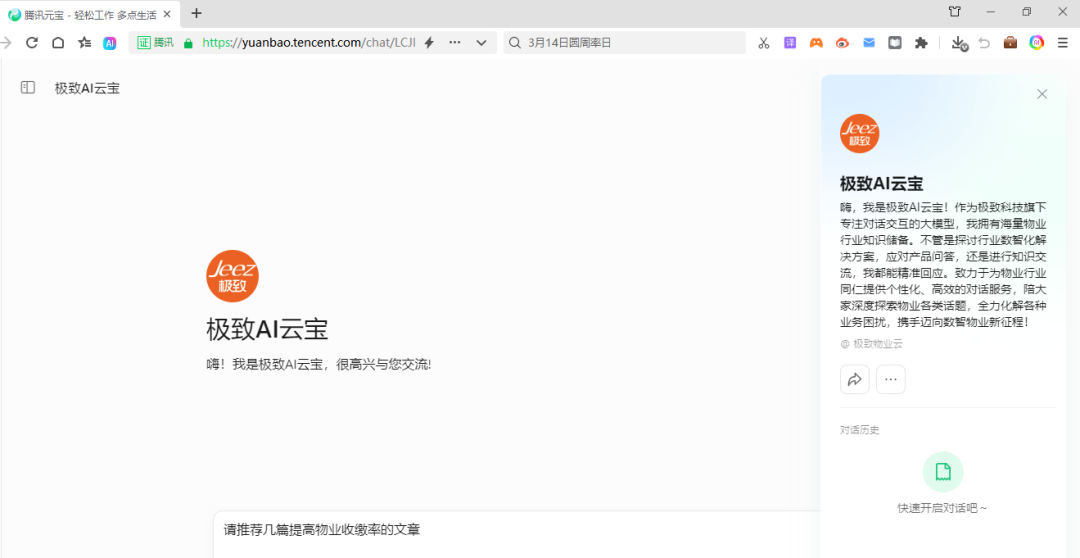Open the purple translate extension icon
The image size is (1080, 558).
tap(790, 43)
